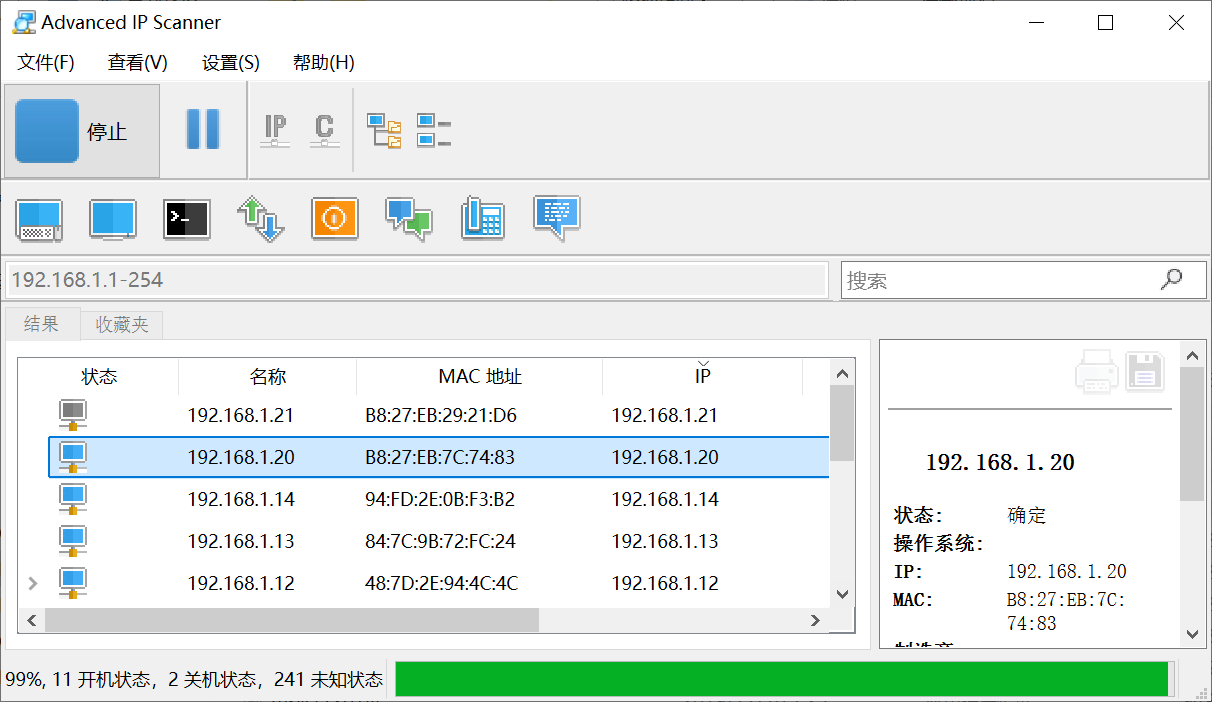Click the orange shutdown power icon
The image size is (1212, 702).
(x=335, y=218)
